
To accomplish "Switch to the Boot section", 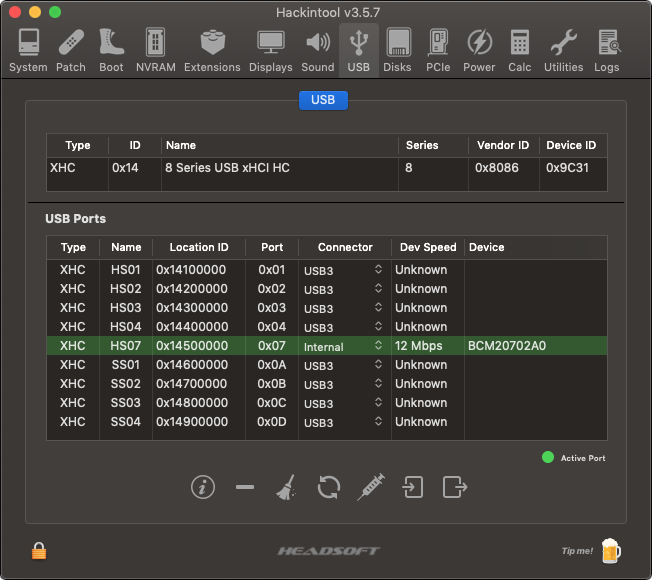I will [x=111, y=50].
